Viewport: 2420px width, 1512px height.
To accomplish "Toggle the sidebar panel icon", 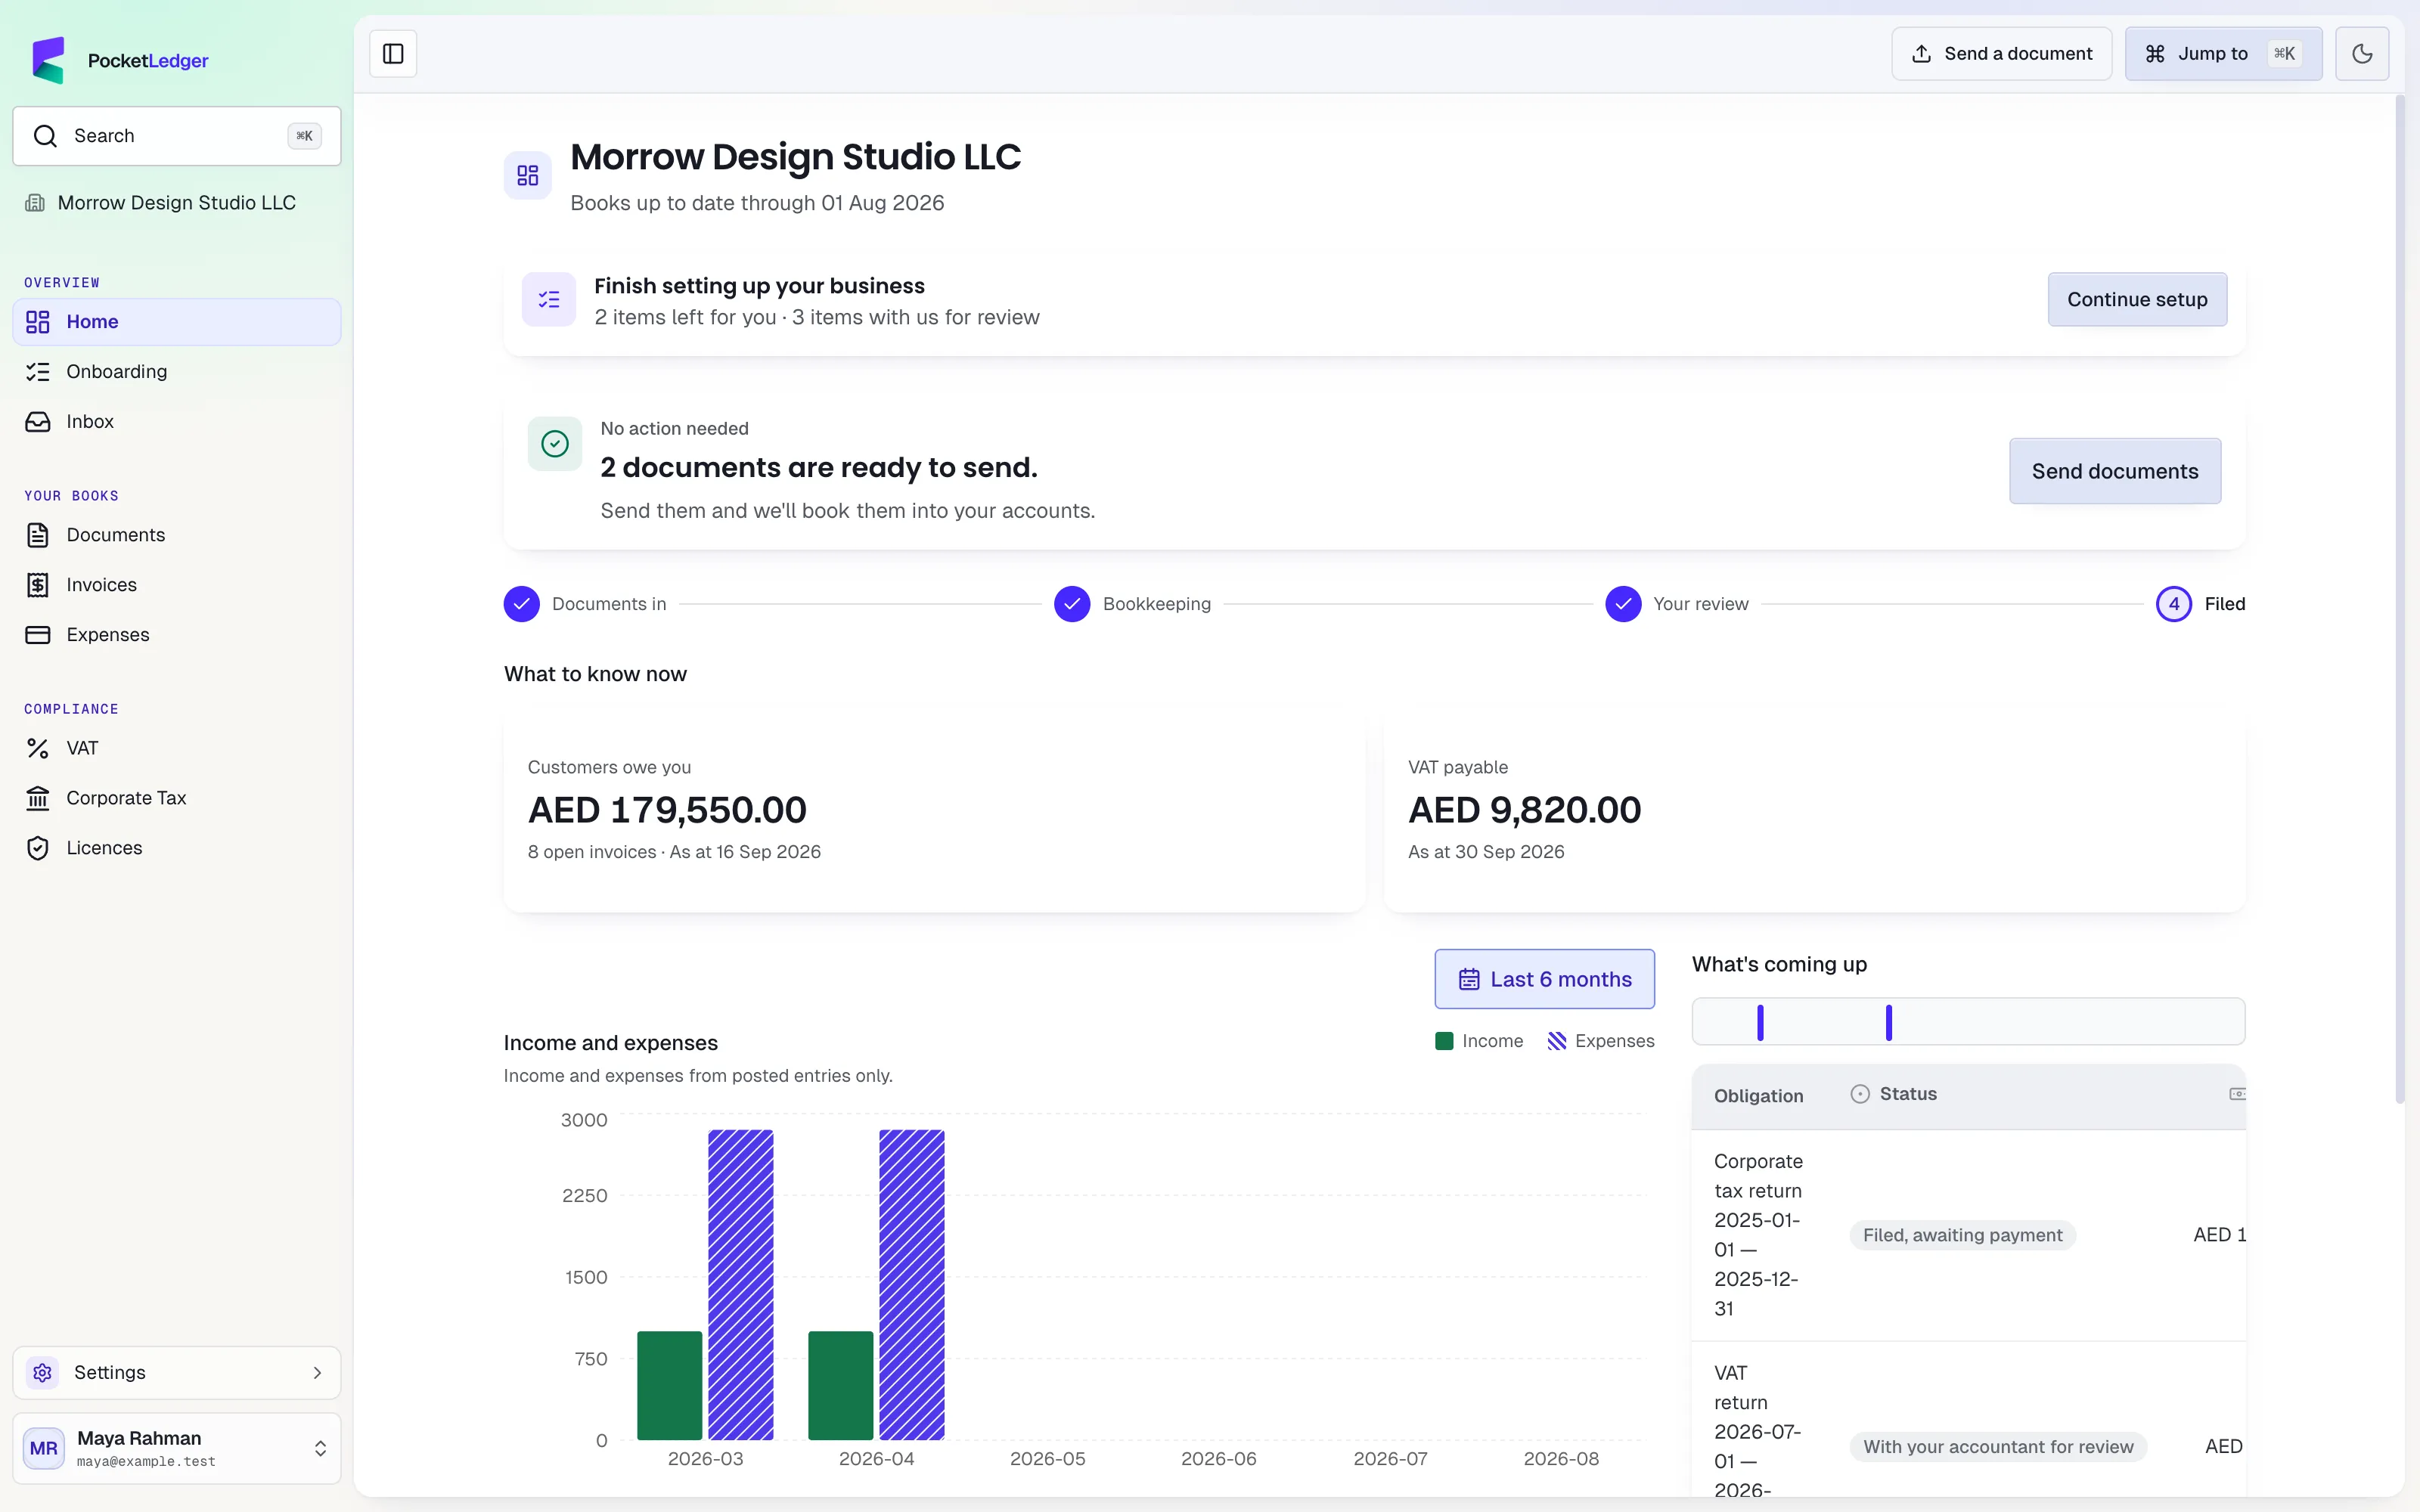I will coord(393,54).
